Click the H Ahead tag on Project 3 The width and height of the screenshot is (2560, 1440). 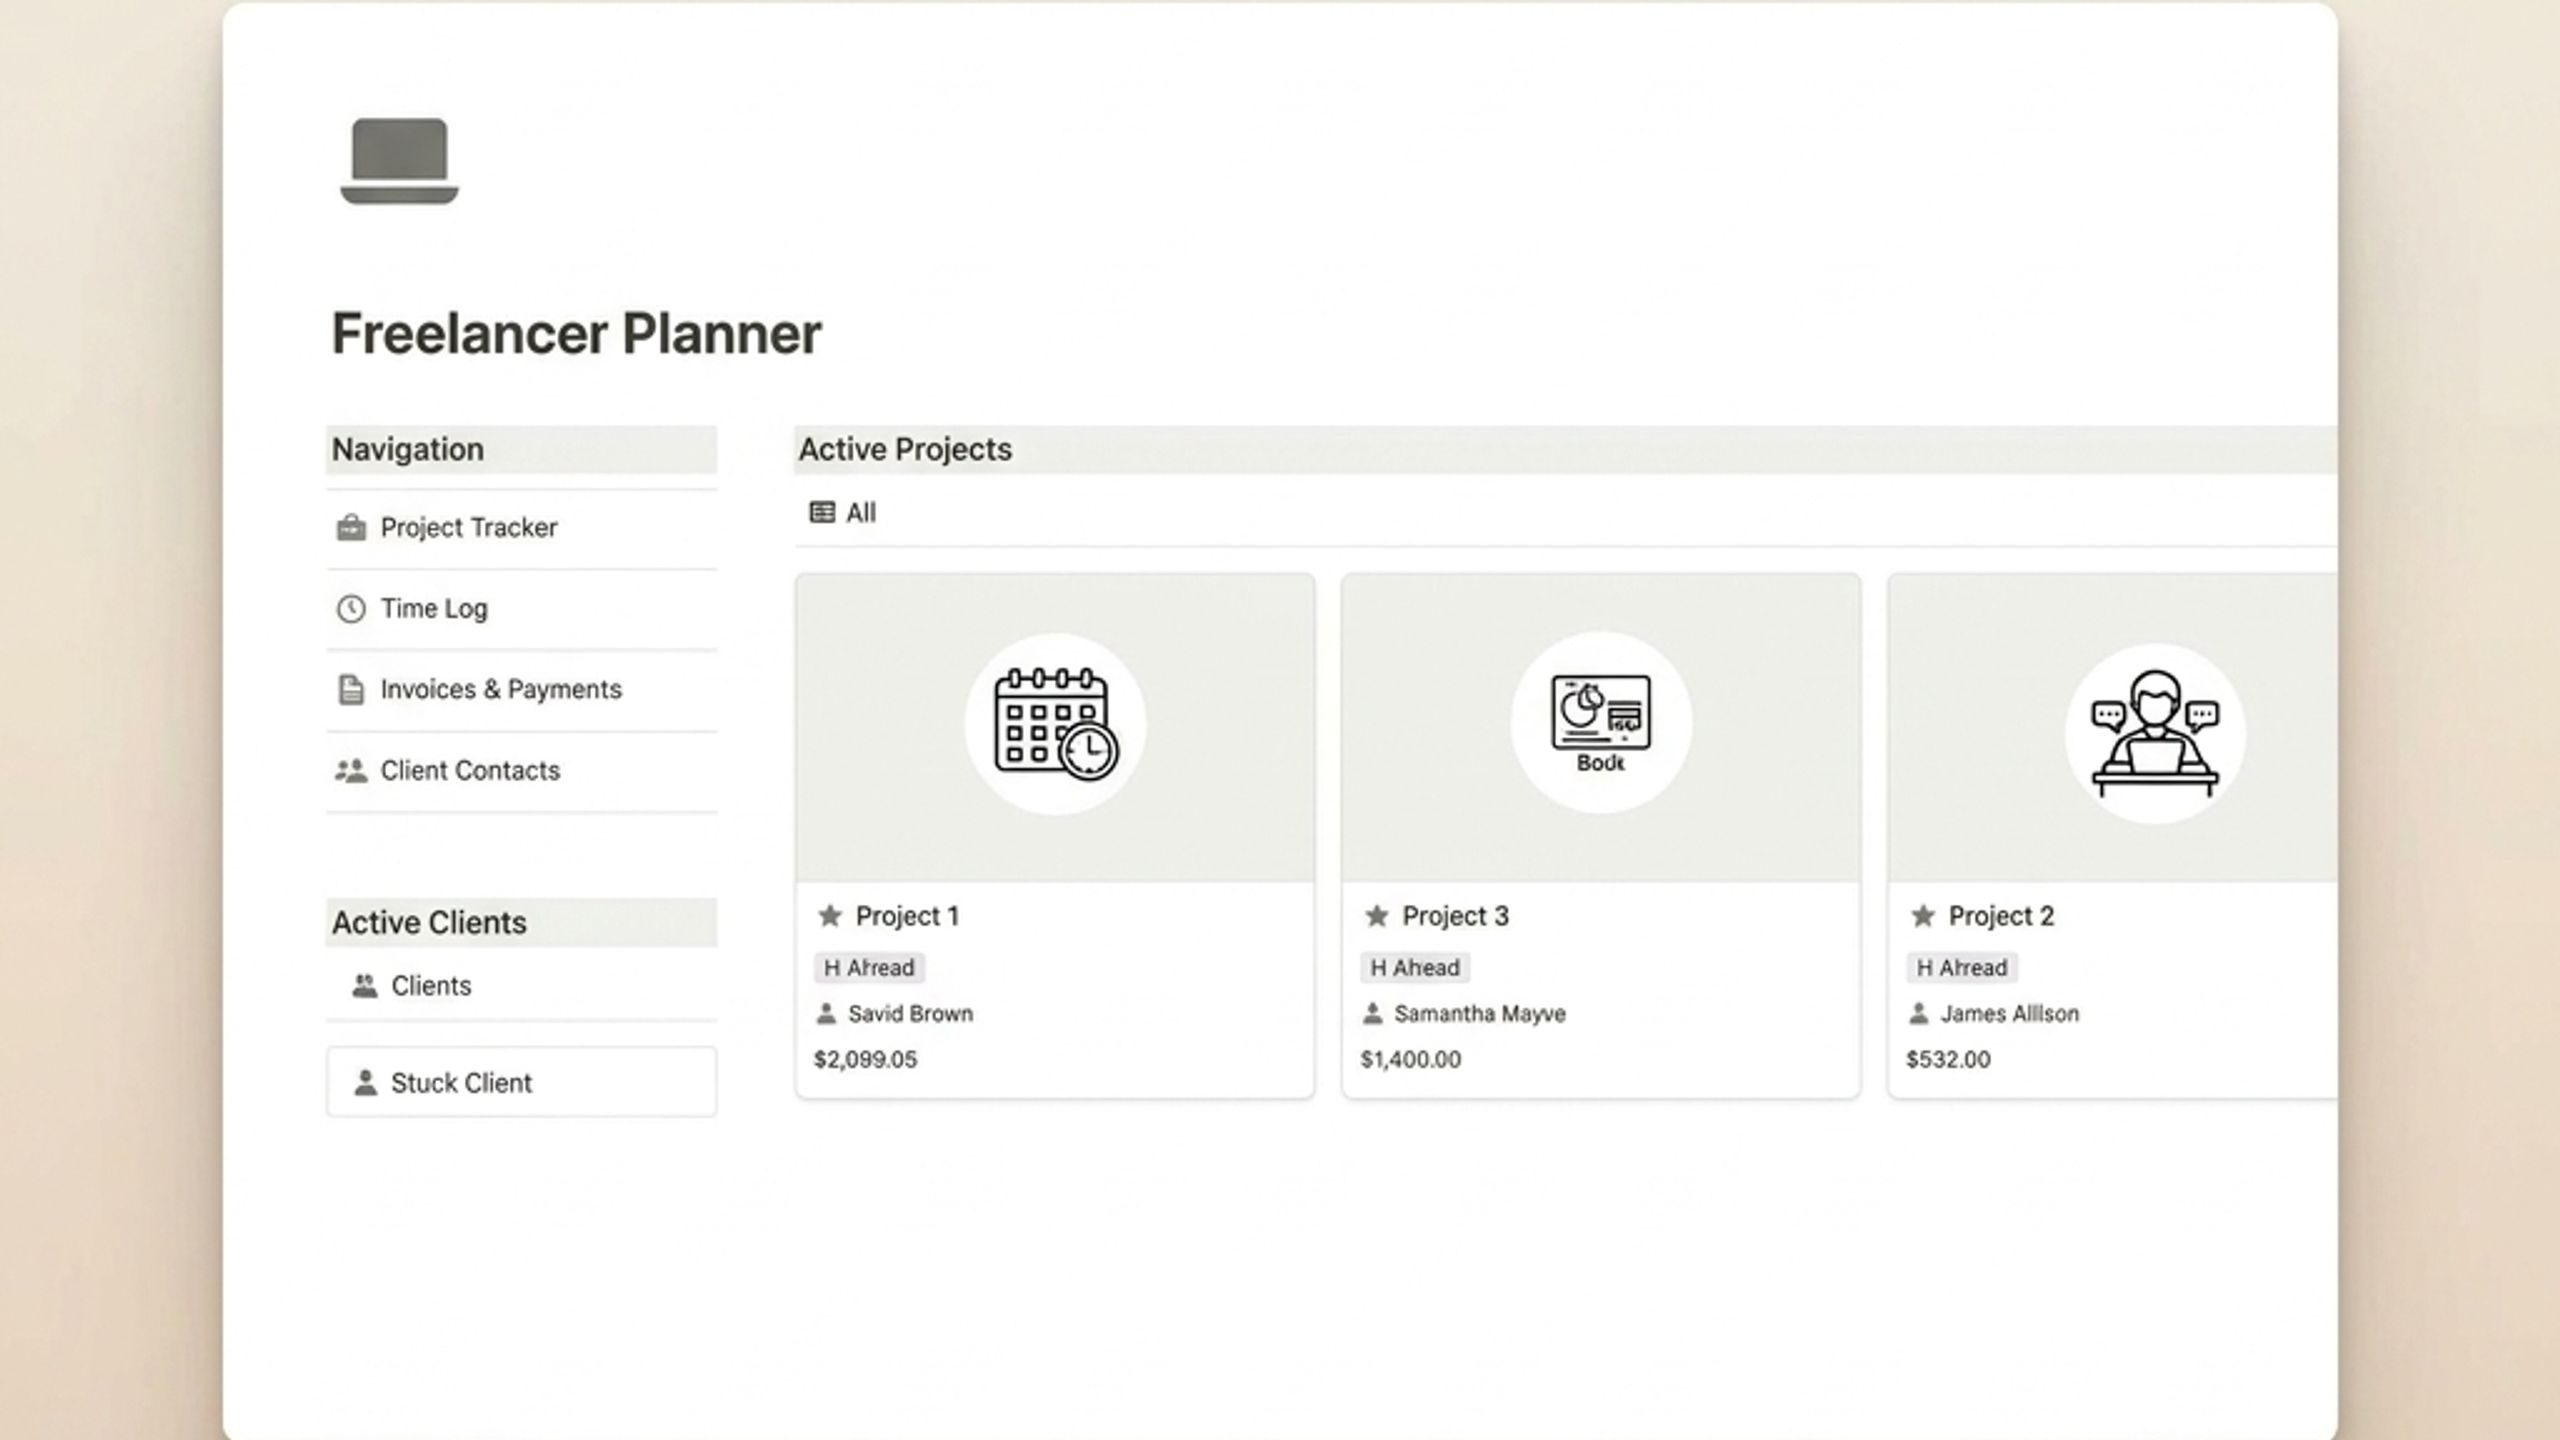pos(1415,967)
